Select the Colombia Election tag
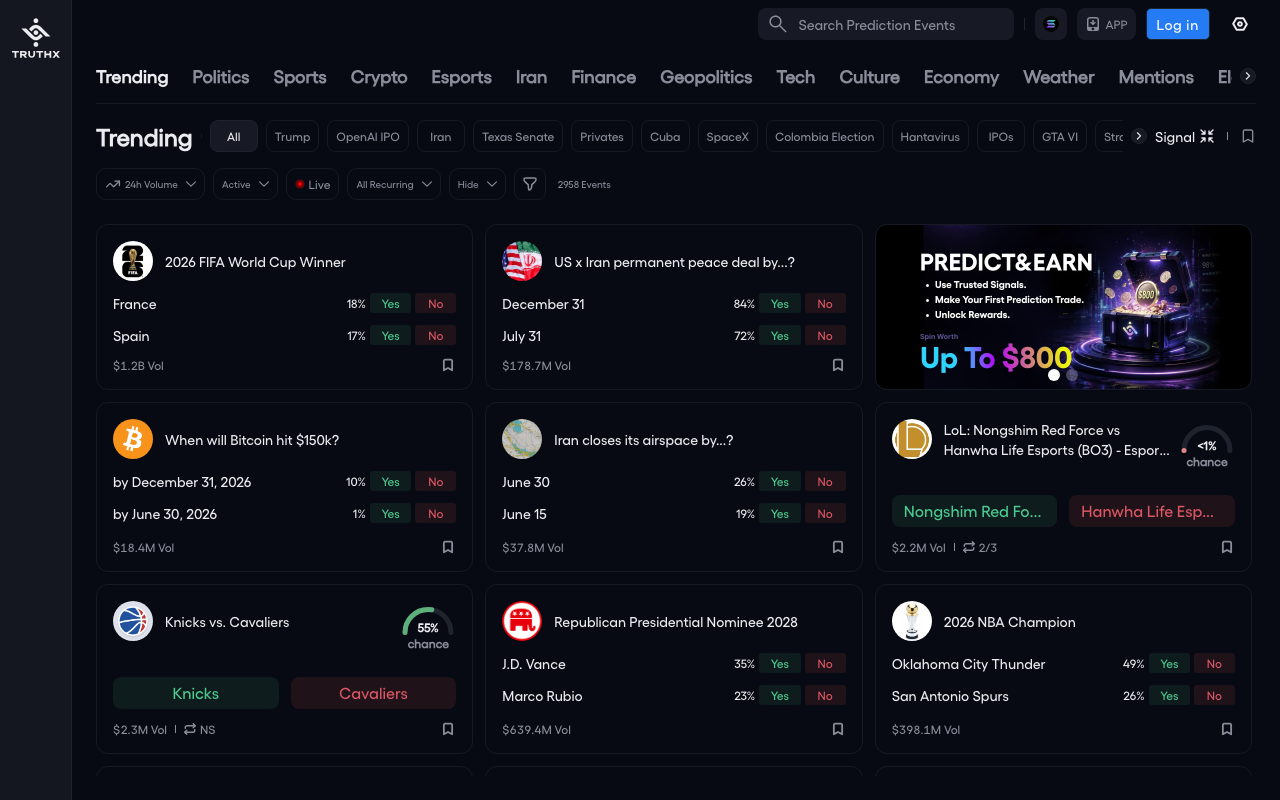 coord(825,136)
